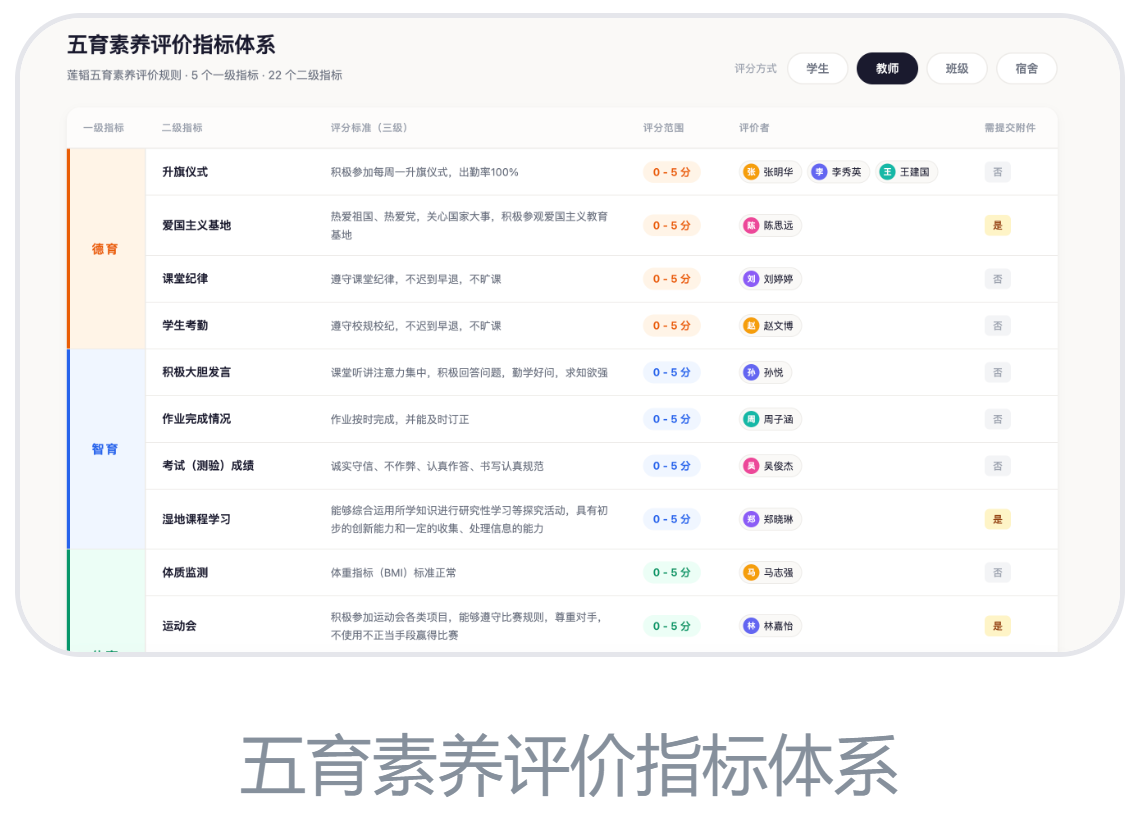Click attachment badge 否 in 作业完成情况 row

click(997, 419)
